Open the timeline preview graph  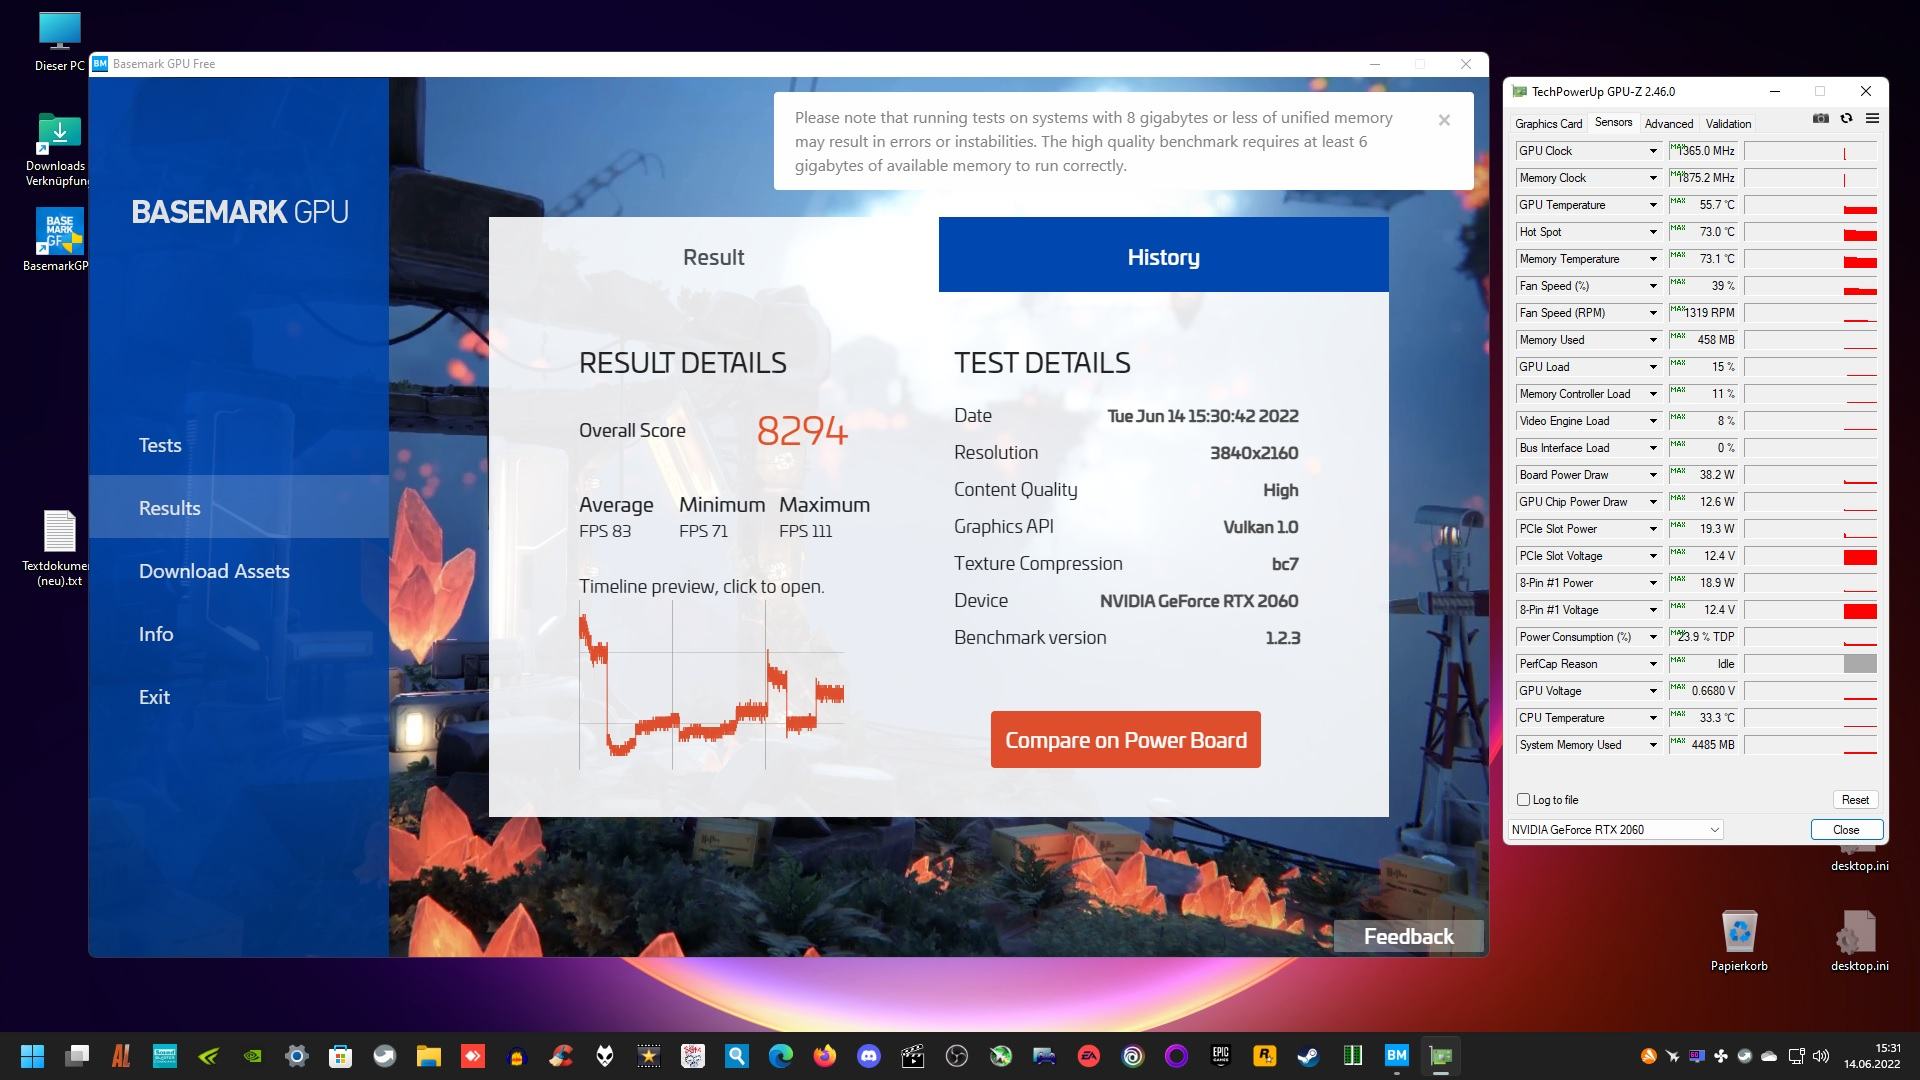pos(712,686)
